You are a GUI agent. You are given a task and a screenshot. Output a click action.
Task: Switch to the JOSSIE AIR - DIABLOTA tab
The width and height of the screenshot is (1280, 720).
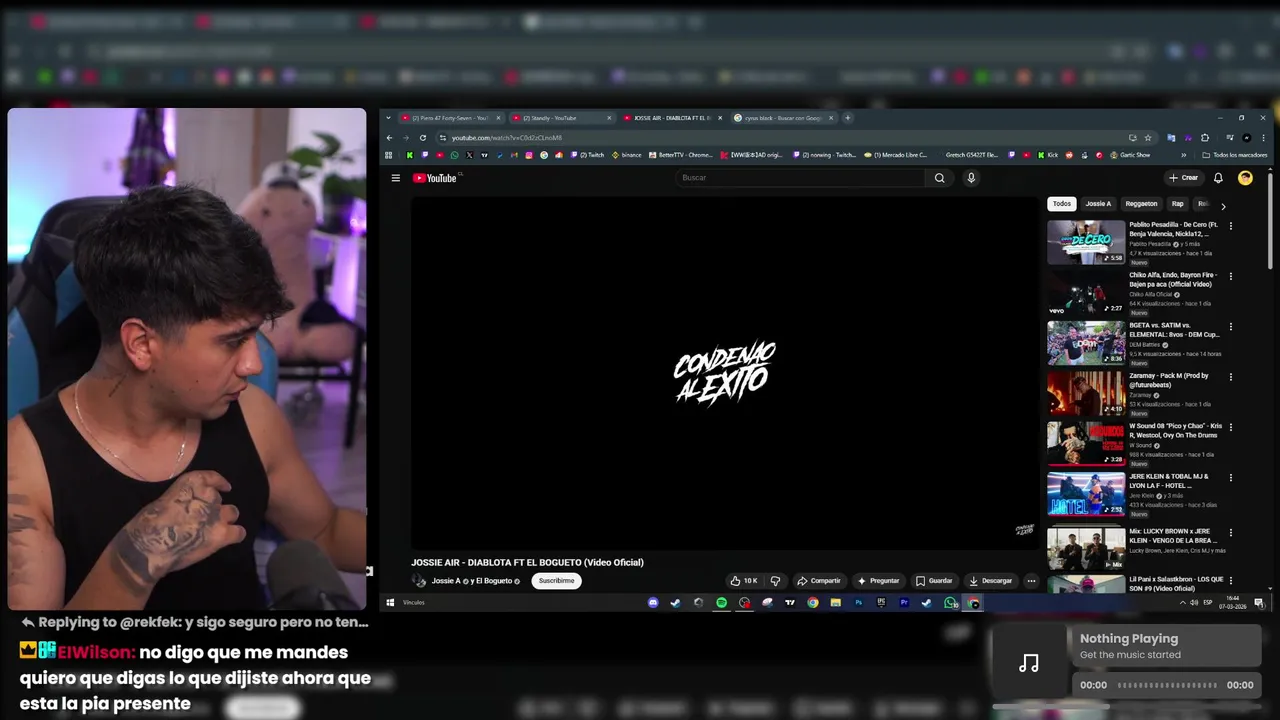[670, 118]
